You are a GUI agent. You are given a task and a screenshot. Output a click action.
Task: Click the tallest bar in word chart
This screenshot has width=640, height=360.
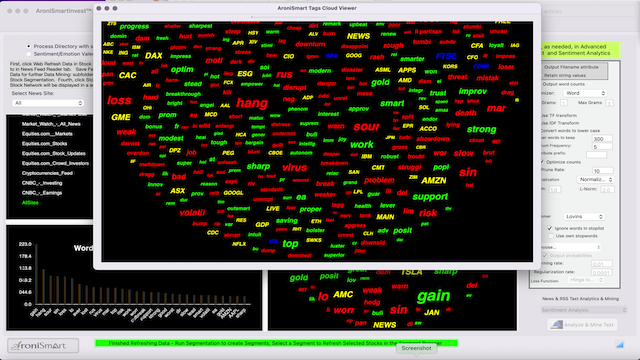click(36, 274)
